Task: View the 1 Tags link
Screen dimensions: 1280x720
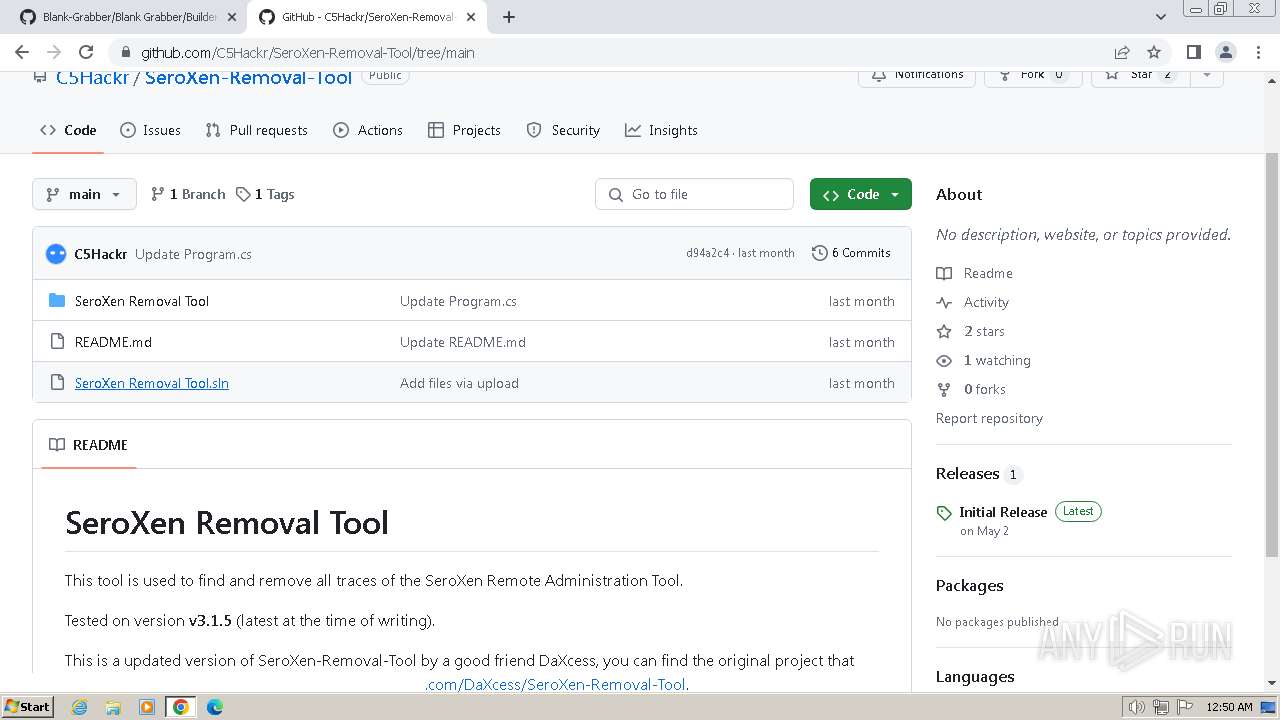Action: click(x=265, y=194)
